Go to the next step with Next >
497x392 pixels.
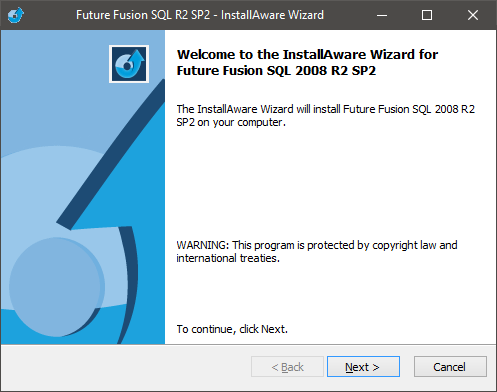363,367
